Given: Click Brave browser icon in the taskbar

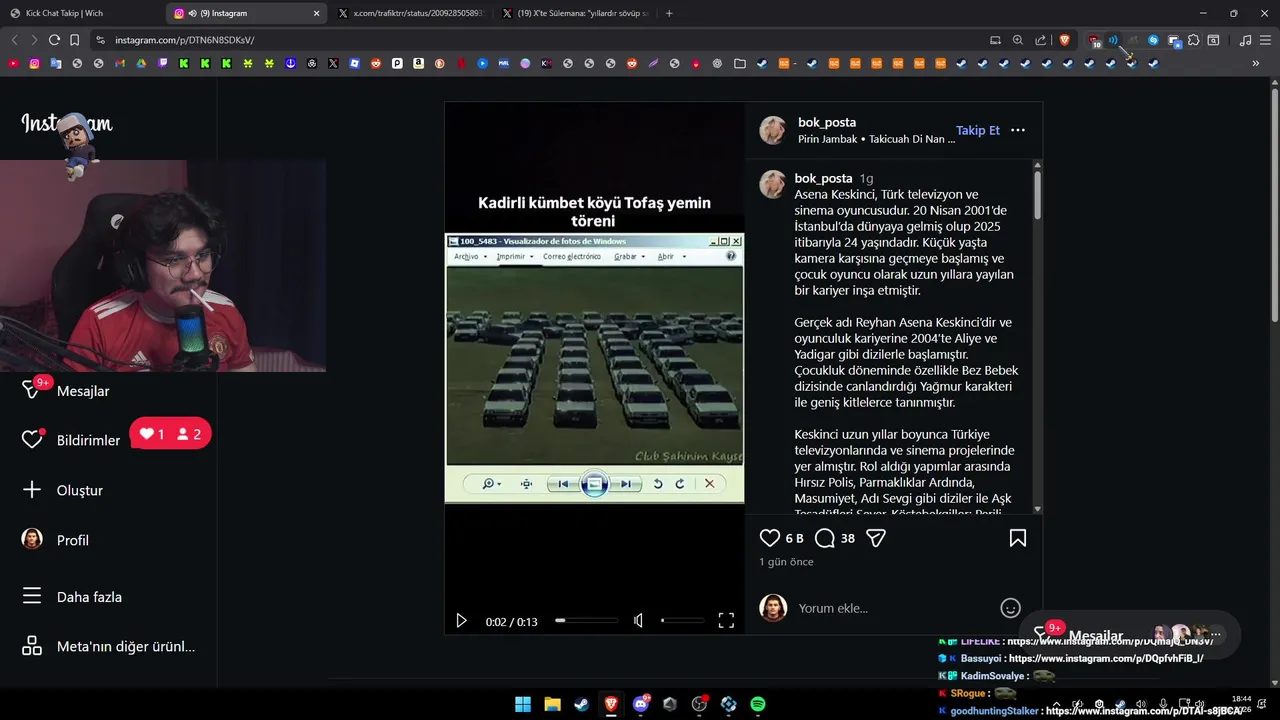Looking at the screenshot, I should point(611,704).
